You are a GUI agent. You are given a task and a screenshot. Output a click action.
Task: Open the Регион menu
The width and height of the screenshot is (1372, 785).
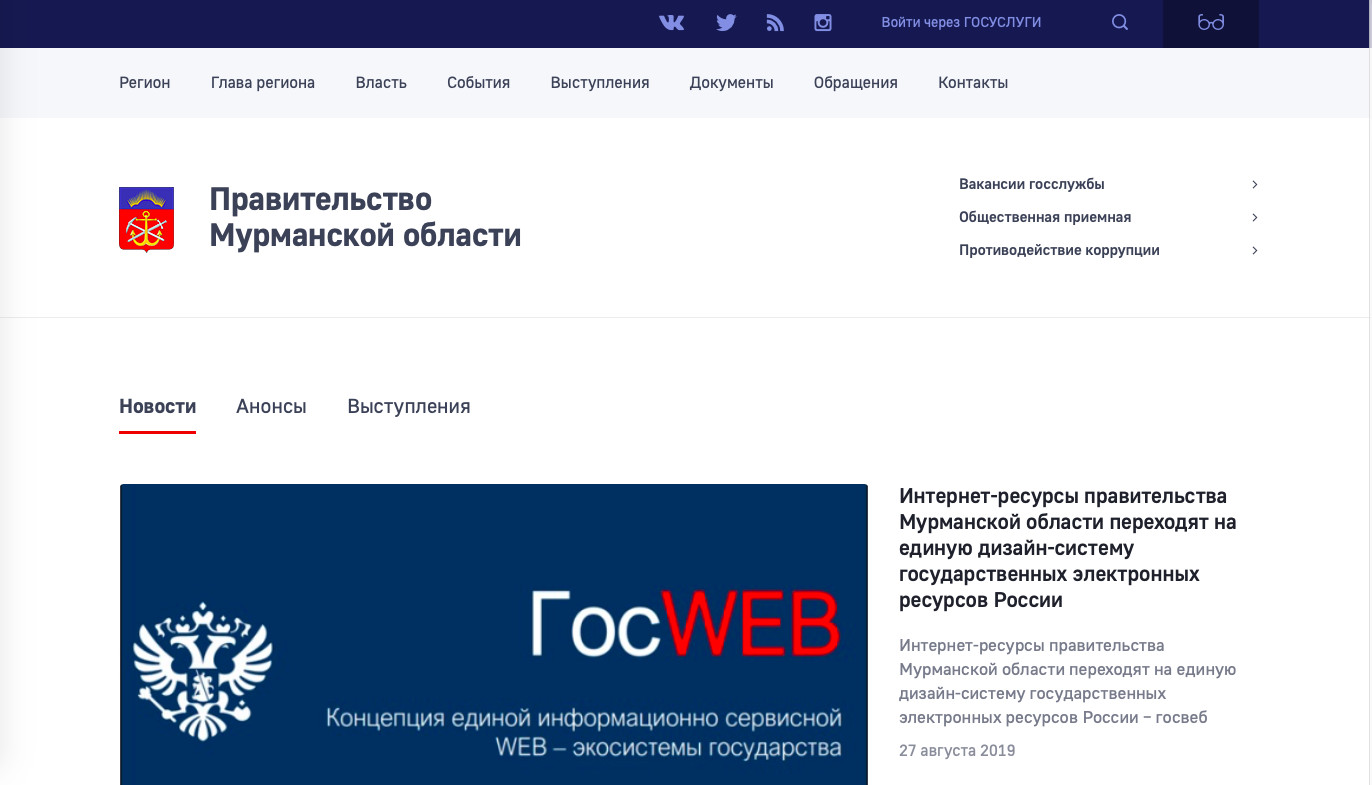(145, 83)
